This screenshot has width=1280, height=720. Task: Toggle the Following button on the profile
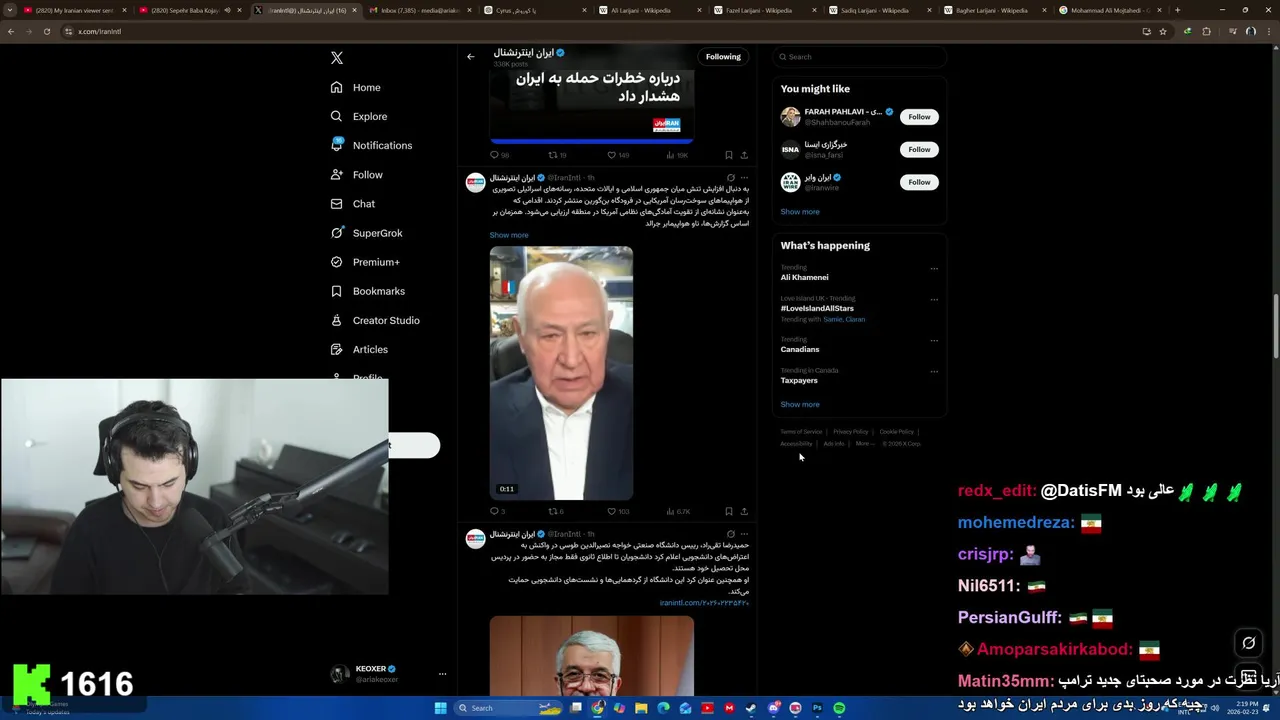point(723,57)
